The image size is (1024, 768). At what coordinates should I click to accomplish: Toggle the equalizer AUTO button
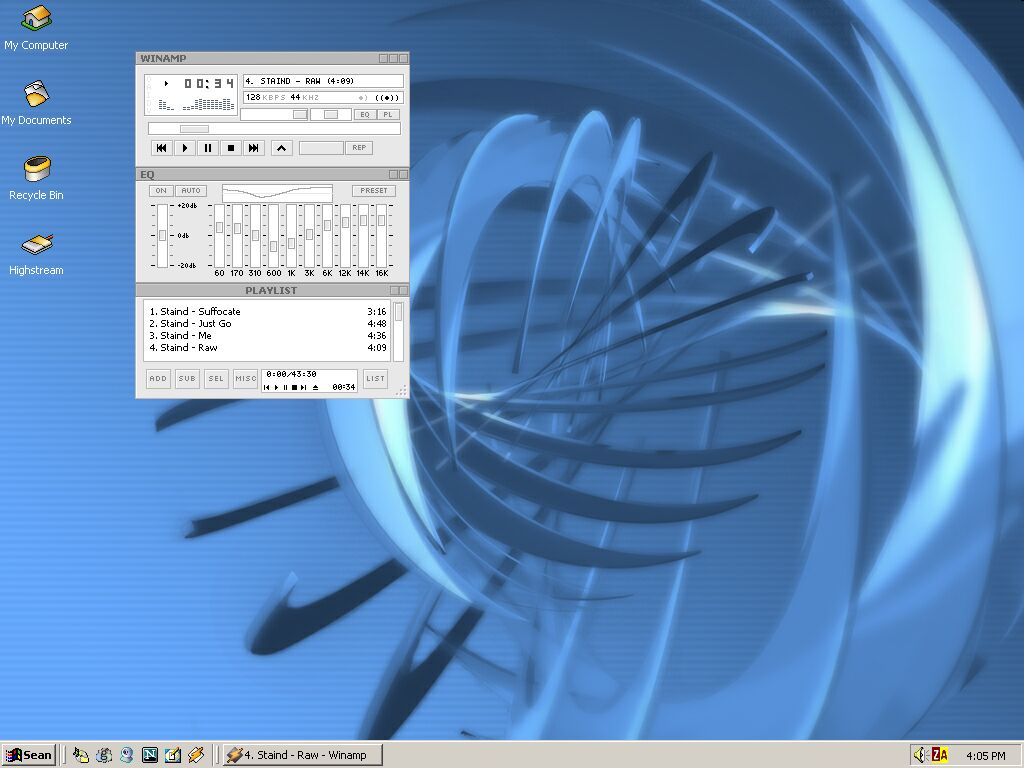(191, 191)
